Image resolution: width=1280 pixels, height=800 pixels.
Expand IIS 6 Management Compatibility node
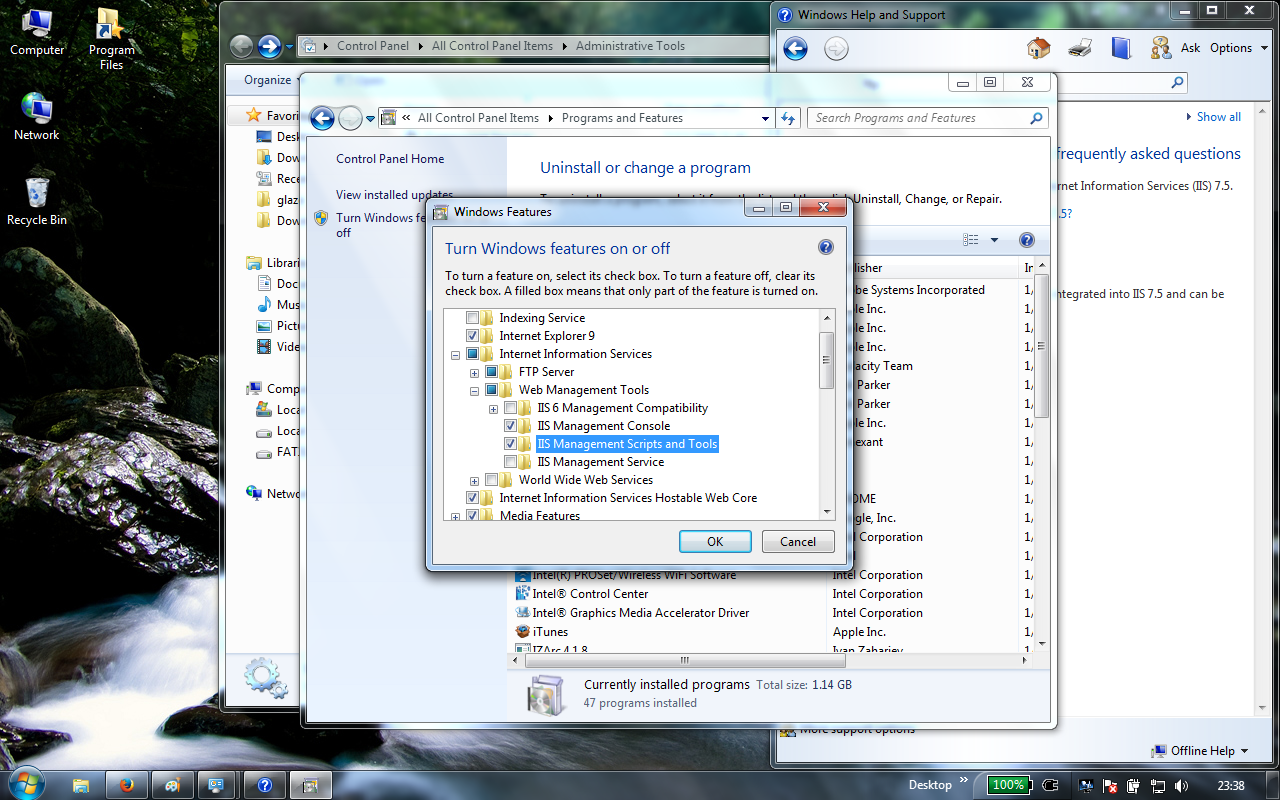tap(493, 409)
